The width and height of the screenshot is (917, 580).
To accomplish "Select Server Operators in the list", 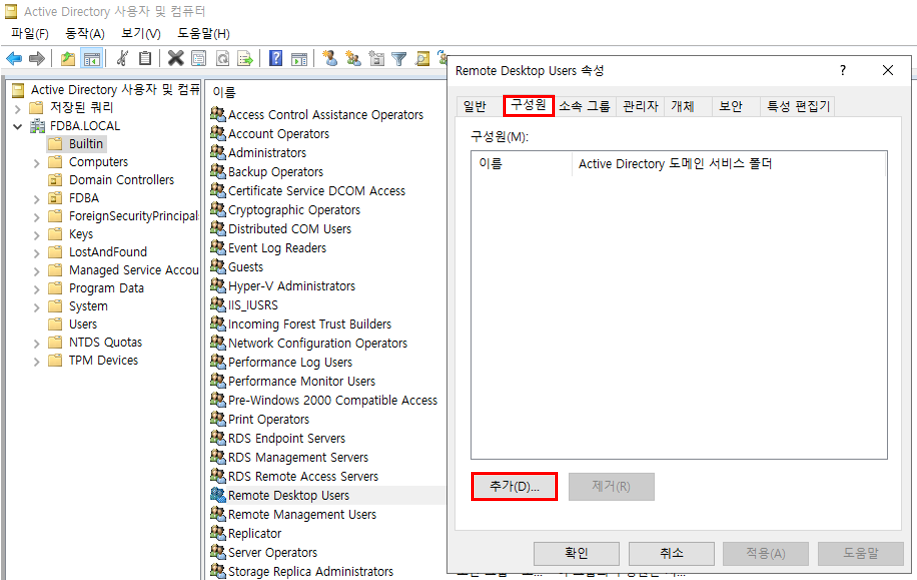I will tap(273, 553).
